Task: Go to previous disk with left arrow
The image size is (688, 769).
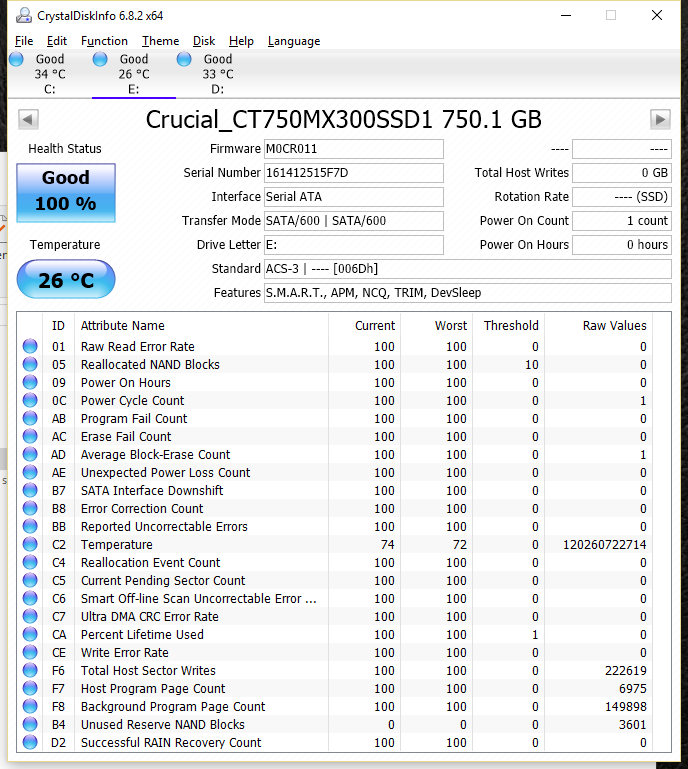Action: [28, 119]
